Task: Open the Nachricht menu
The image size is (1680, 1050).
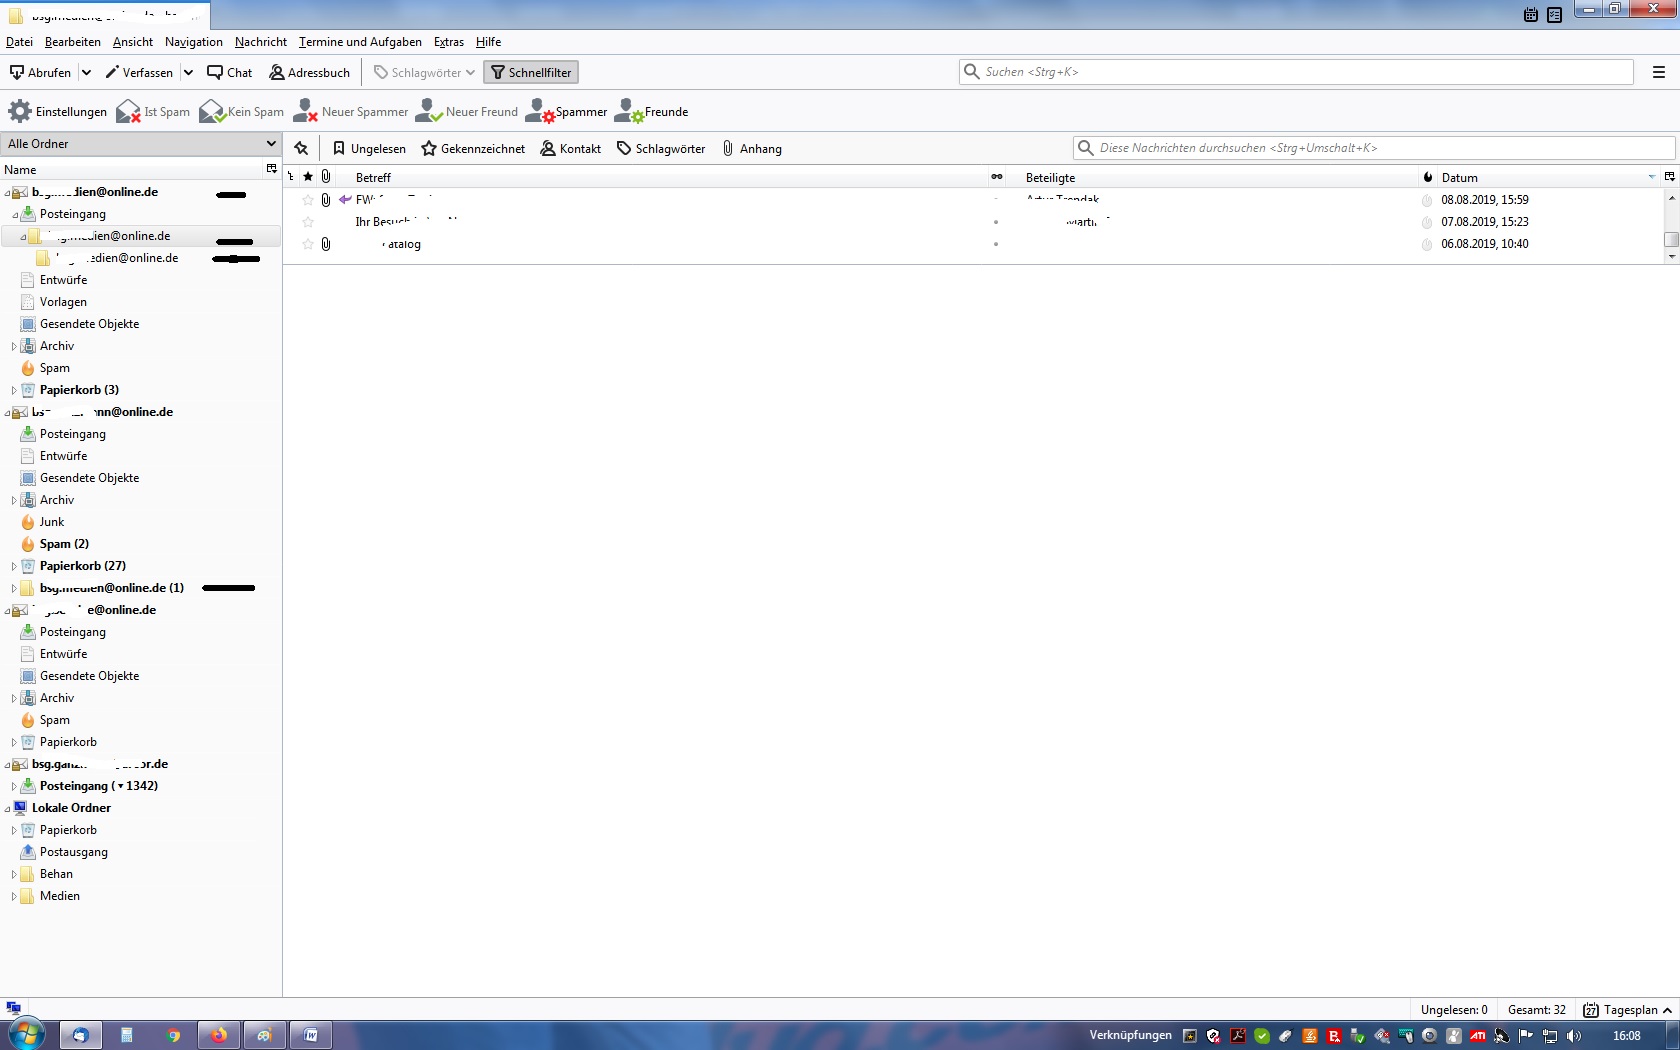Action: coord(261,42)
